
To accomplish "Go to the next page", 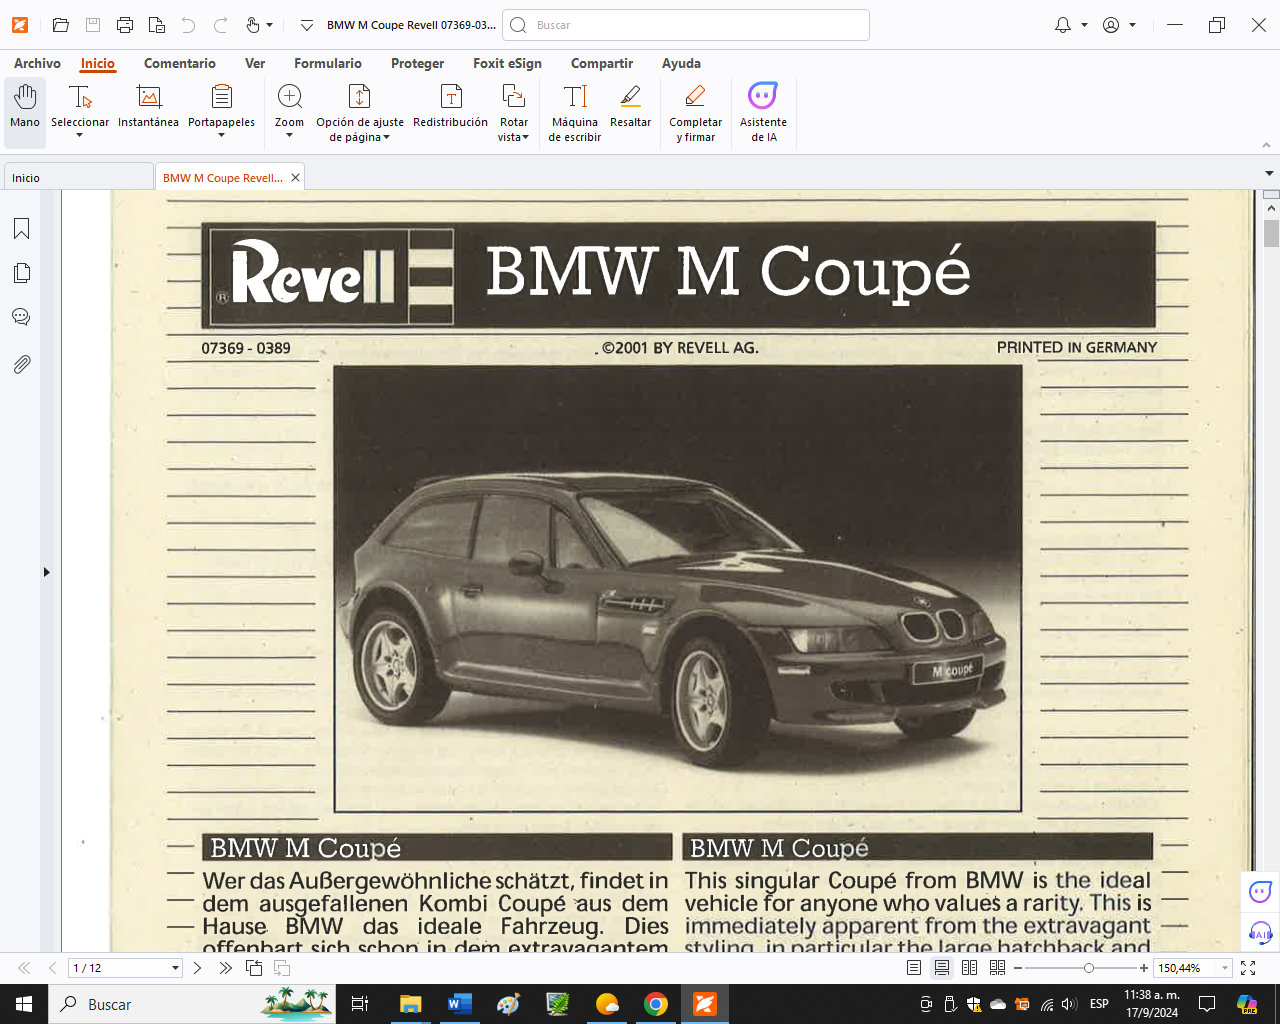I will click(x=197, y=968).
